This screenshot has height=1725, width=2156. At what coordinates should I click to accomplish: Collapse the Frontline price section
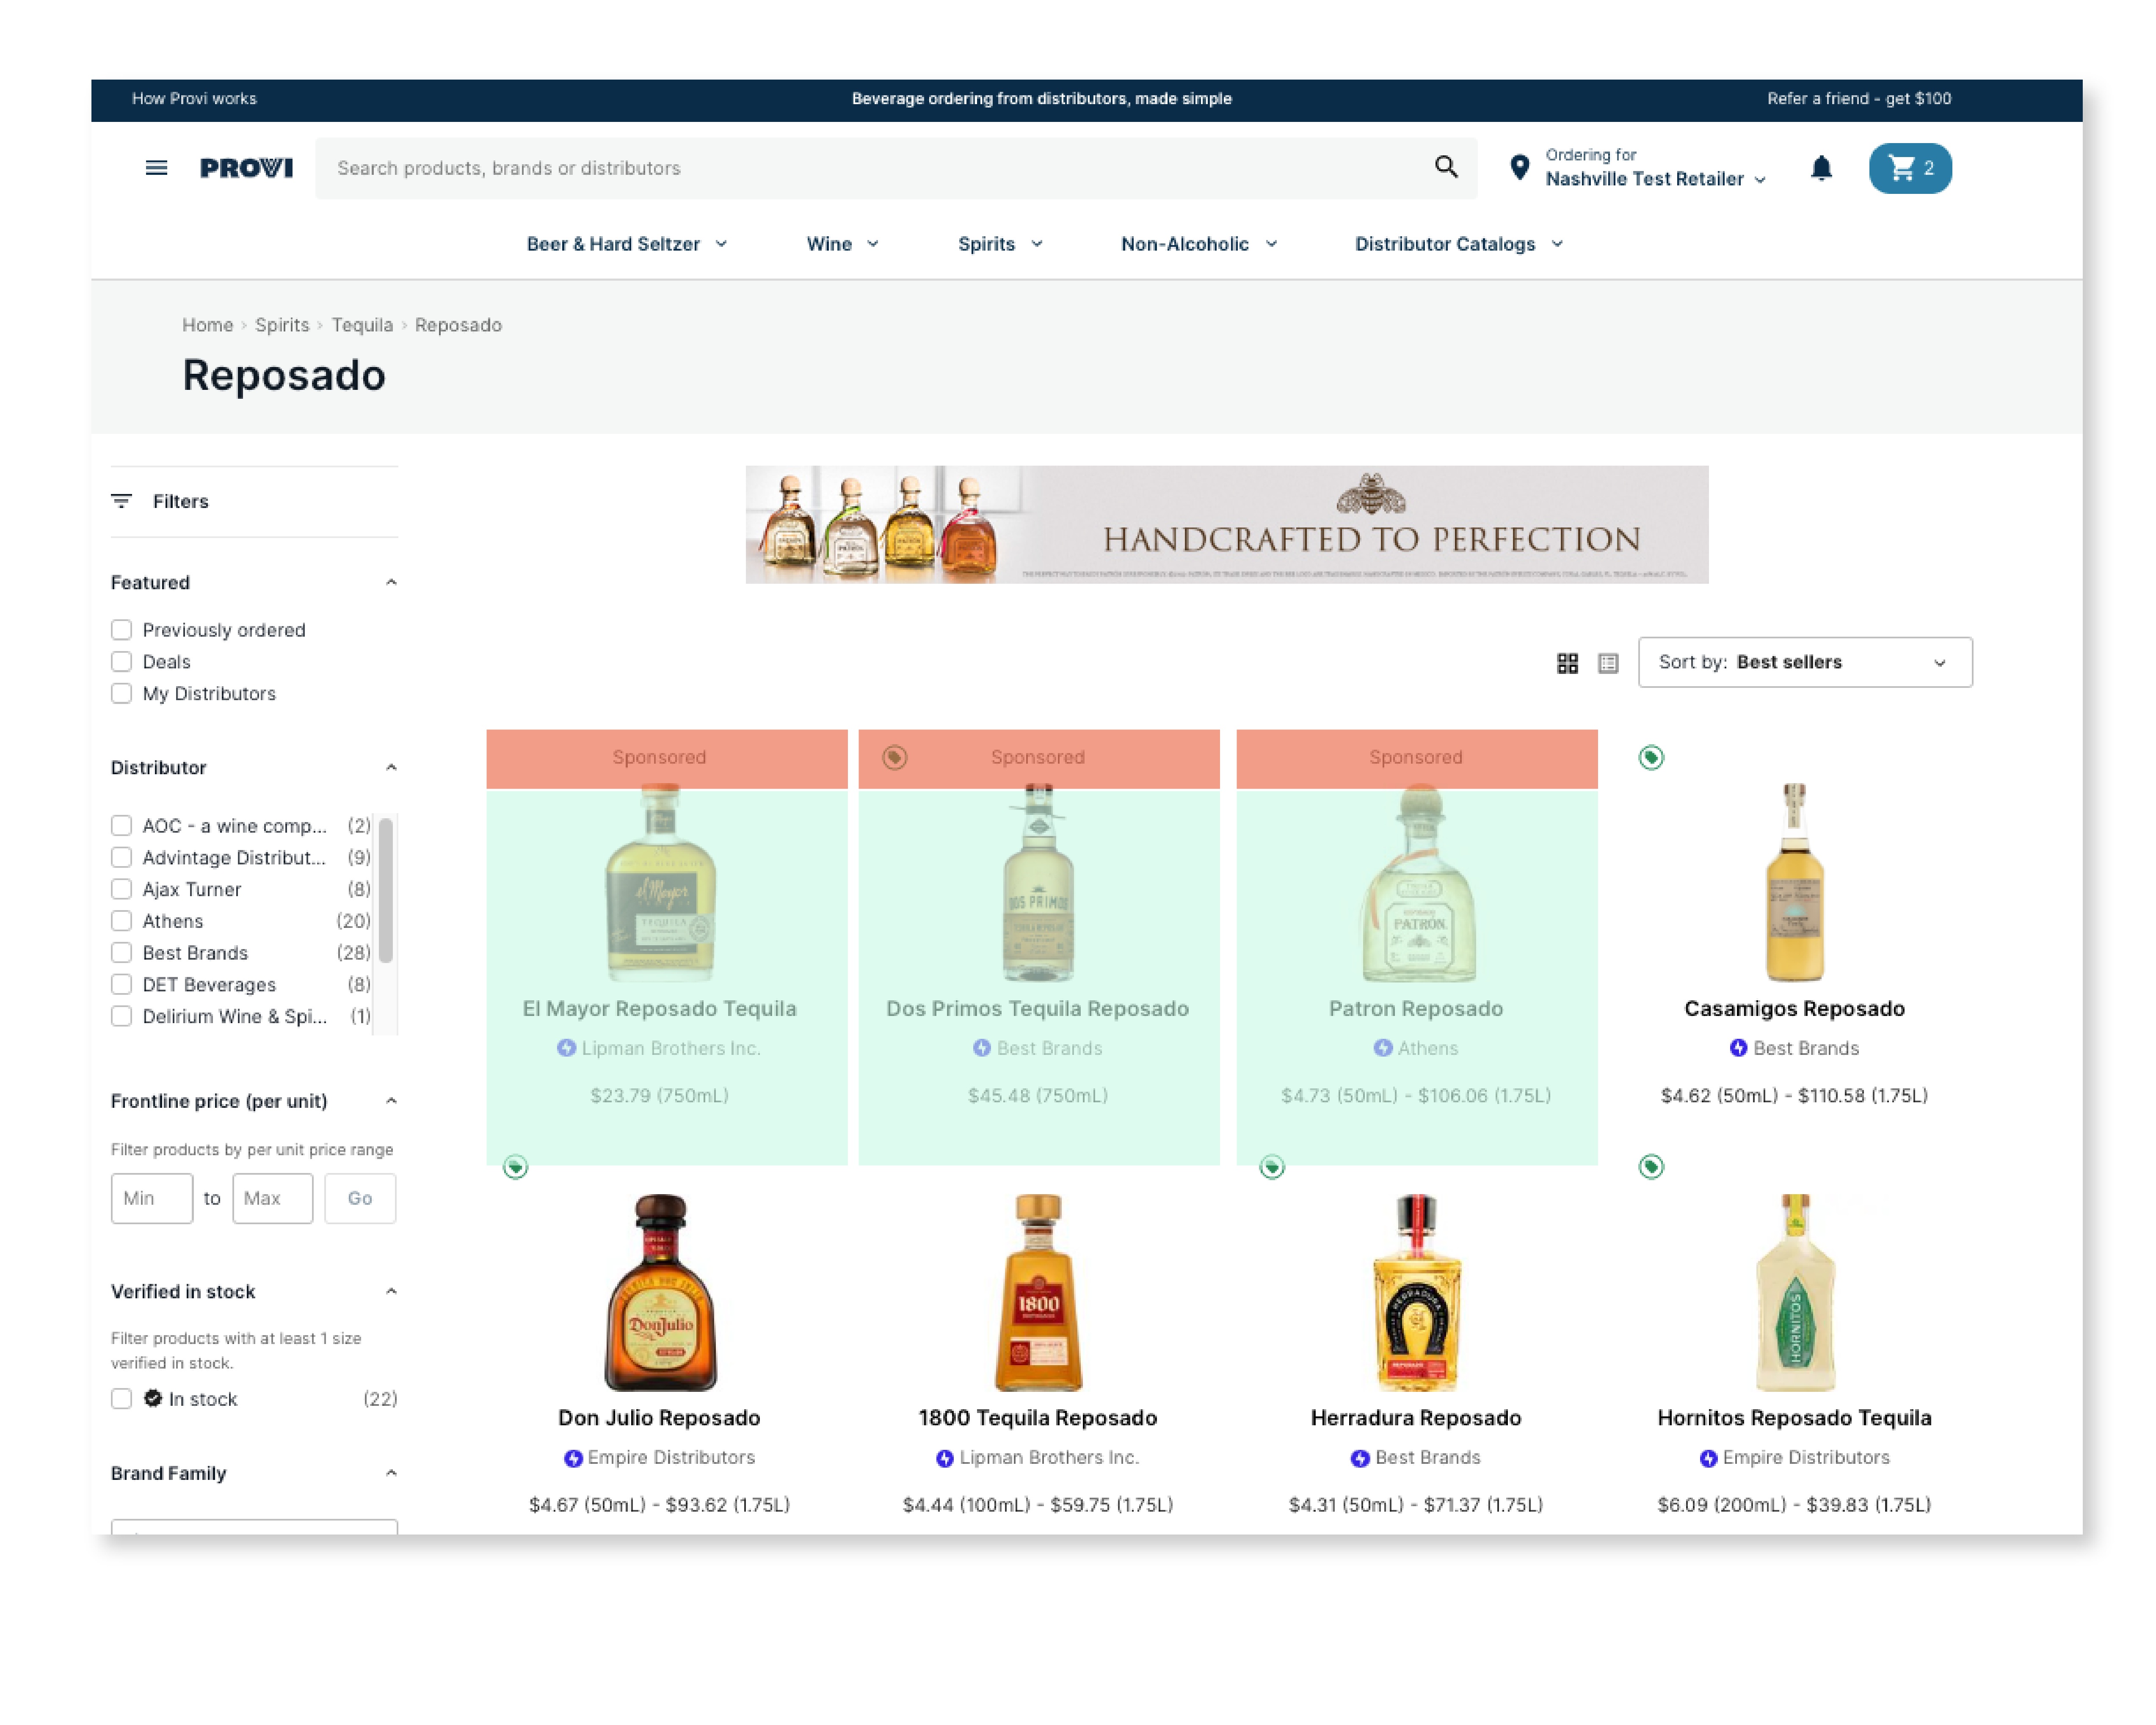coord(391,1101)
